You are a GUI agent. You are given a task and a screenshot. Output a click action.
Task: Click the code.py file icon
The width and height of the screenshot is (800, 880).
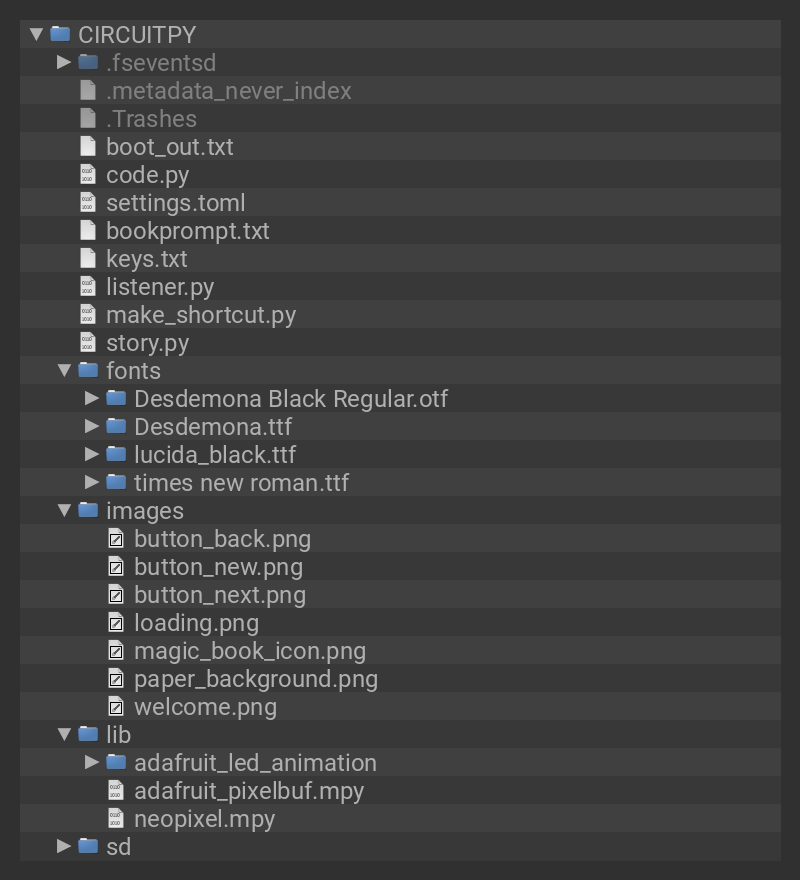pyautogui.click(x=88, y=174)
